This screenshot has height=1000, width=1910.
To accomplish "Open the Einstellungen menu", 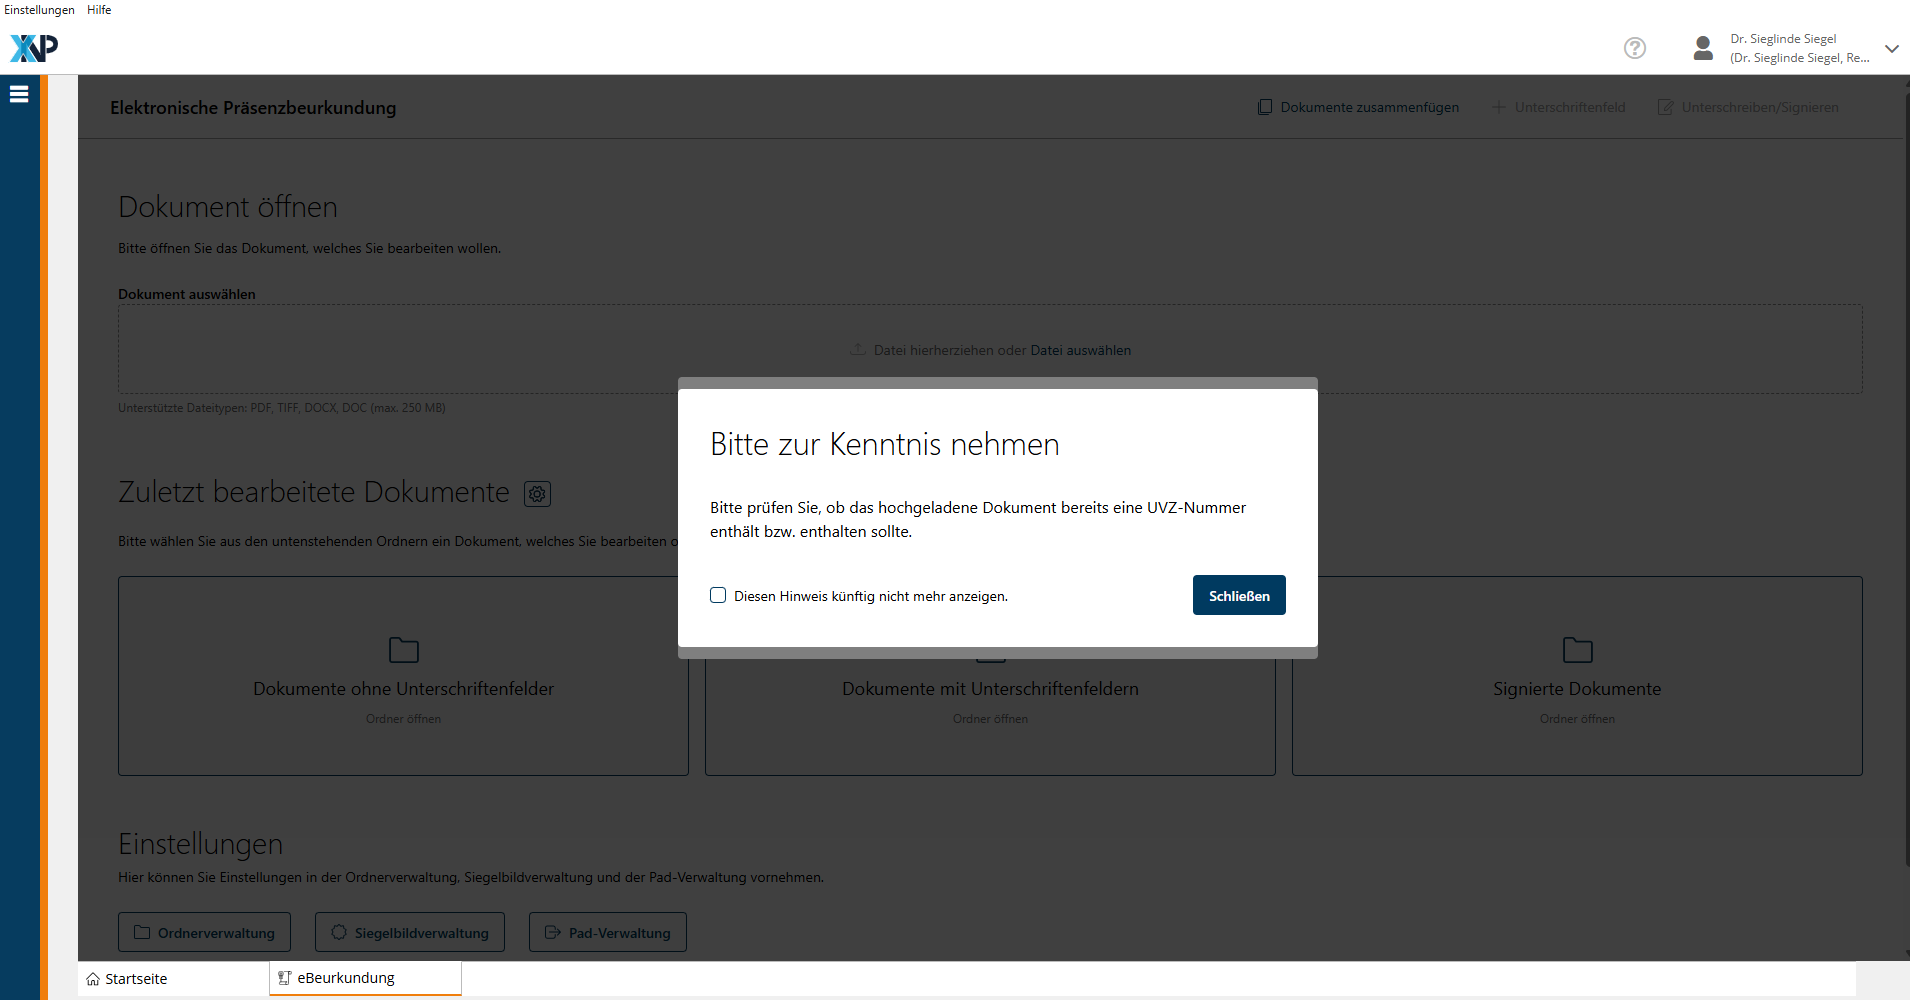I will (39, 10).
